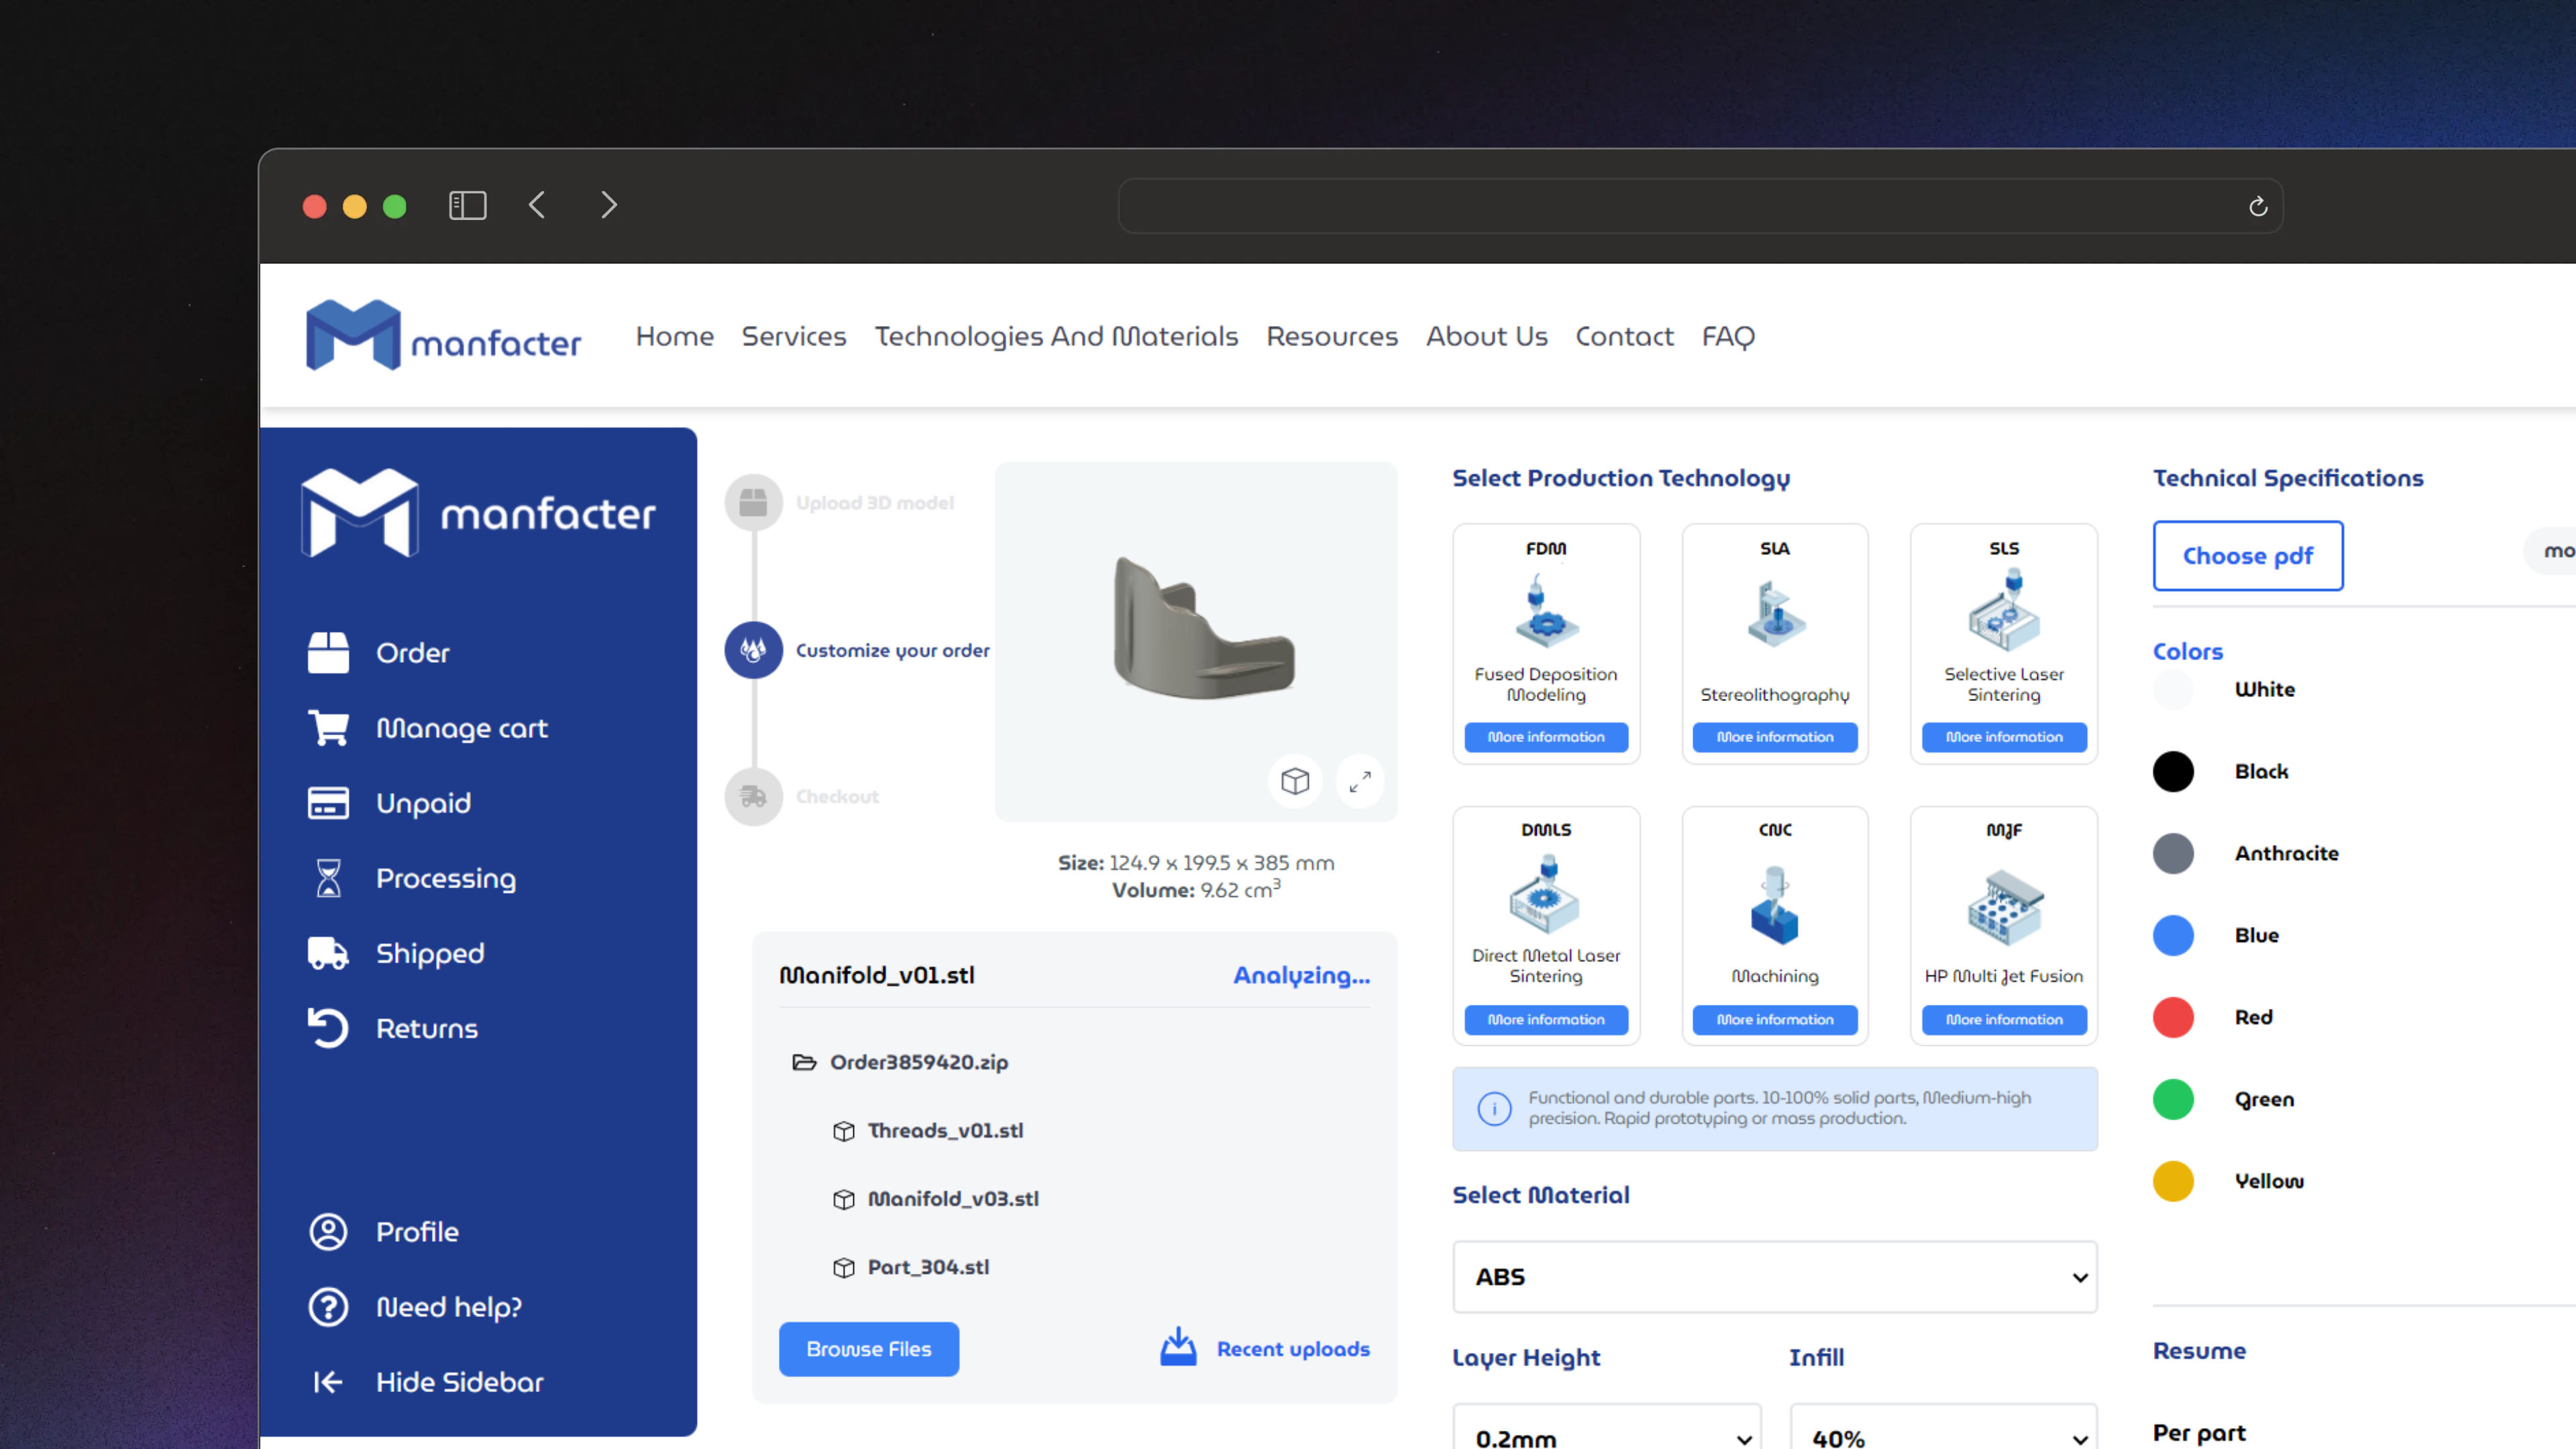The image size is (2576, 1449).
Task: Click the Processing hourglass icon
Action: tap(328, 878)
